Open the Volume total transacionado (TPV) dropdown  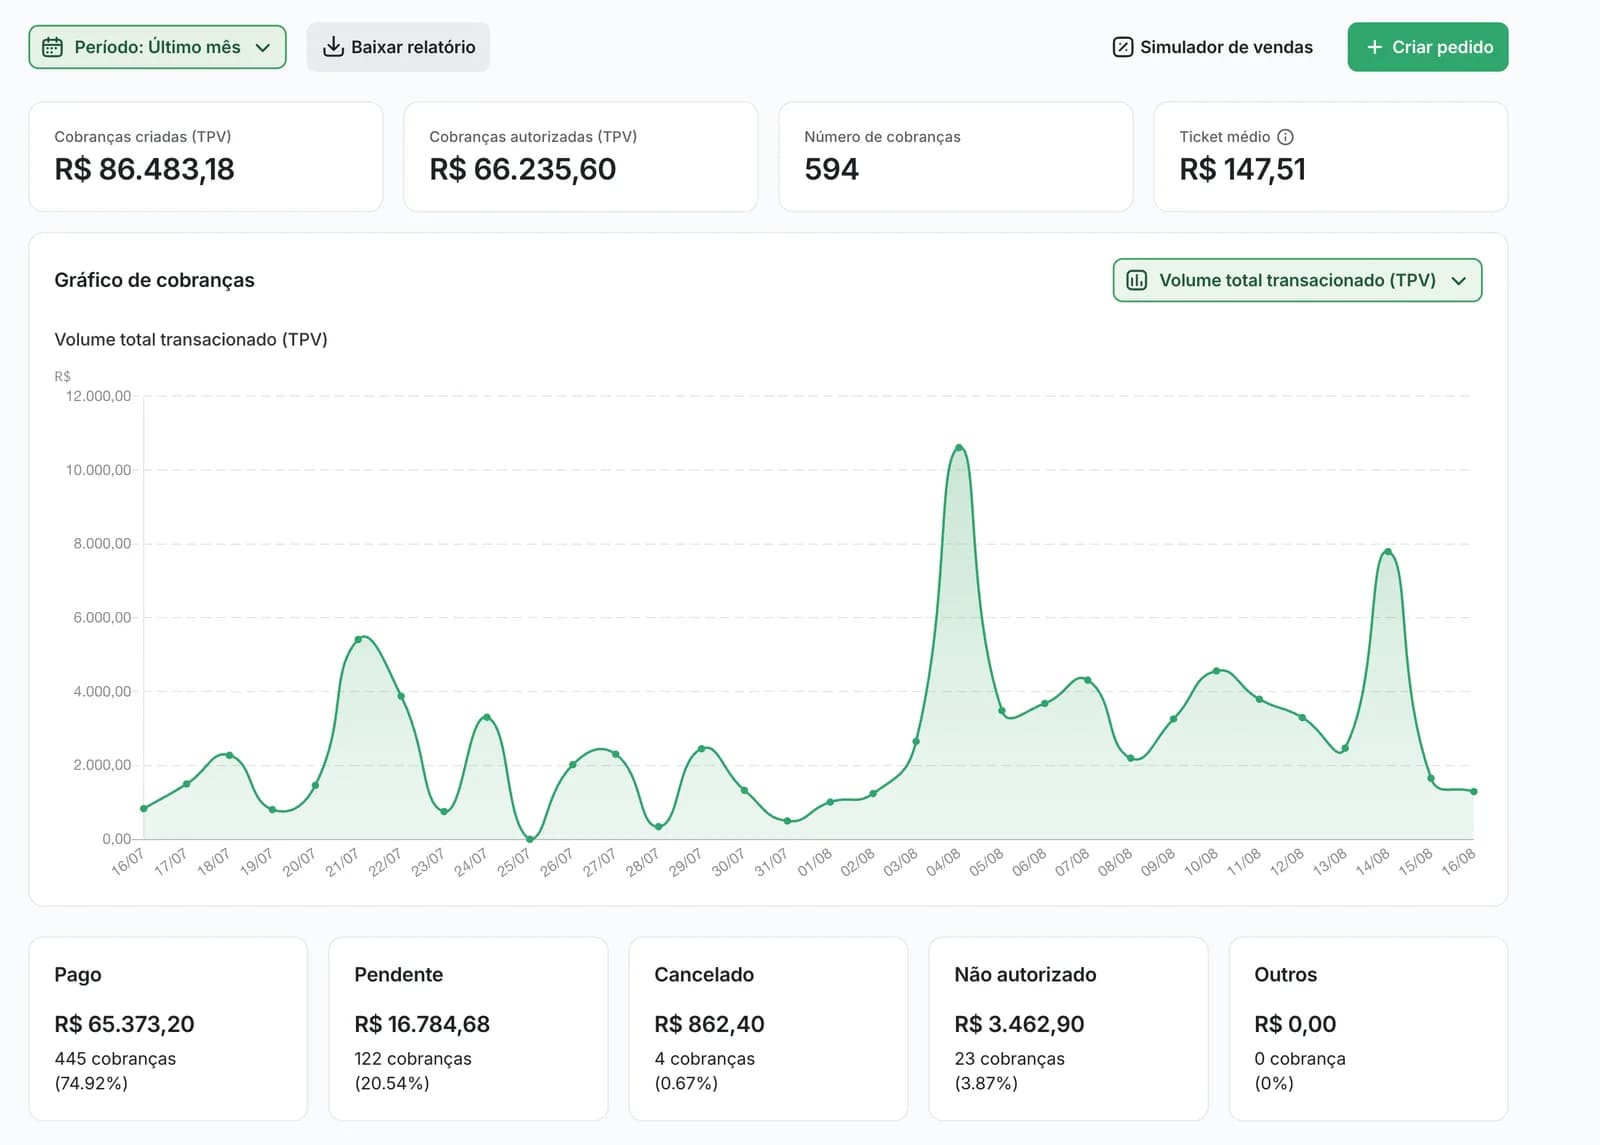(x=1297, y=280)
